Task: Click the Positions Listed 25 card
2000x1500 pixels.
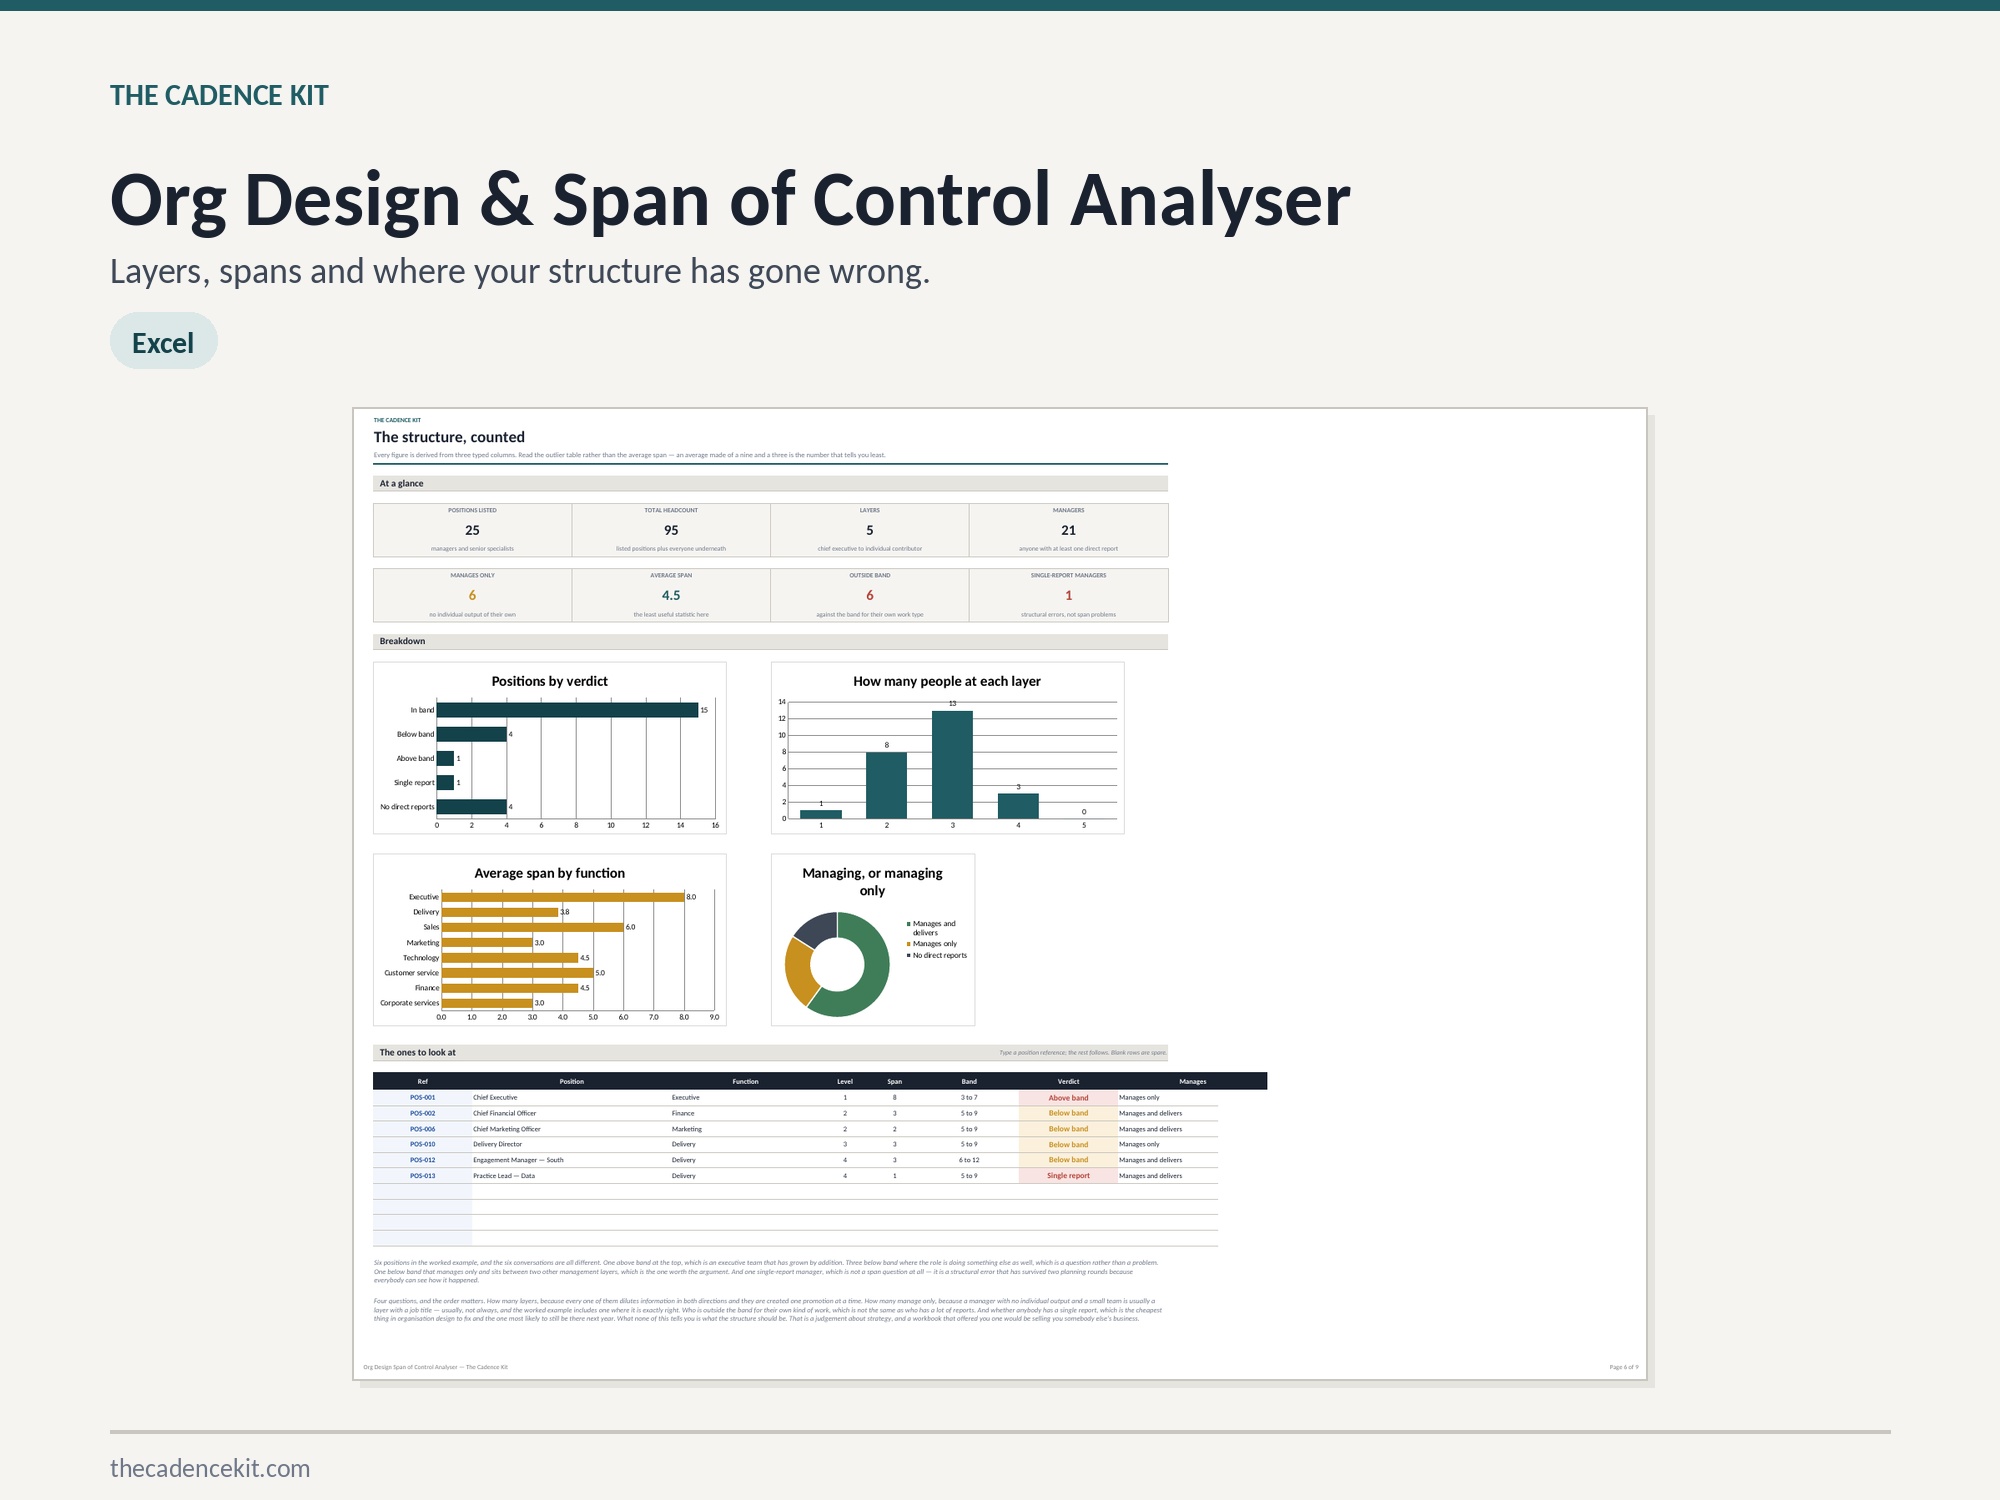Action: pos(472,530)
